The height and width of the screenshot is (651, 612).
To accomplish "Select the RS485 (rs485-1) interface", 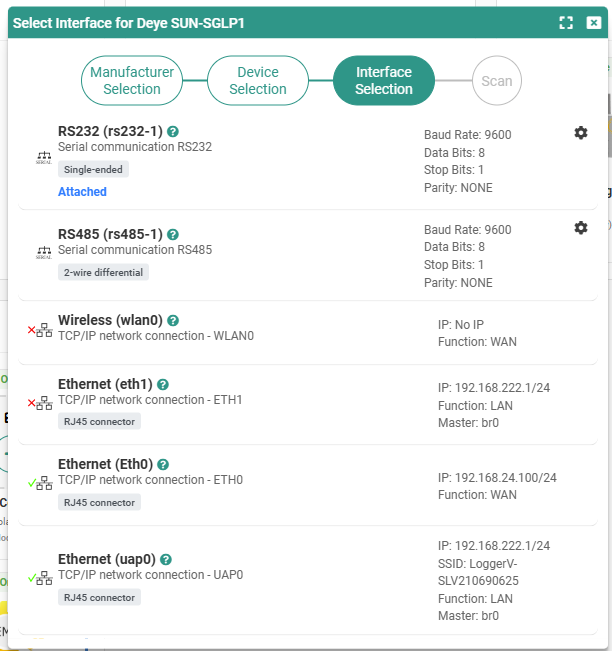I will (x=308, y=256).
